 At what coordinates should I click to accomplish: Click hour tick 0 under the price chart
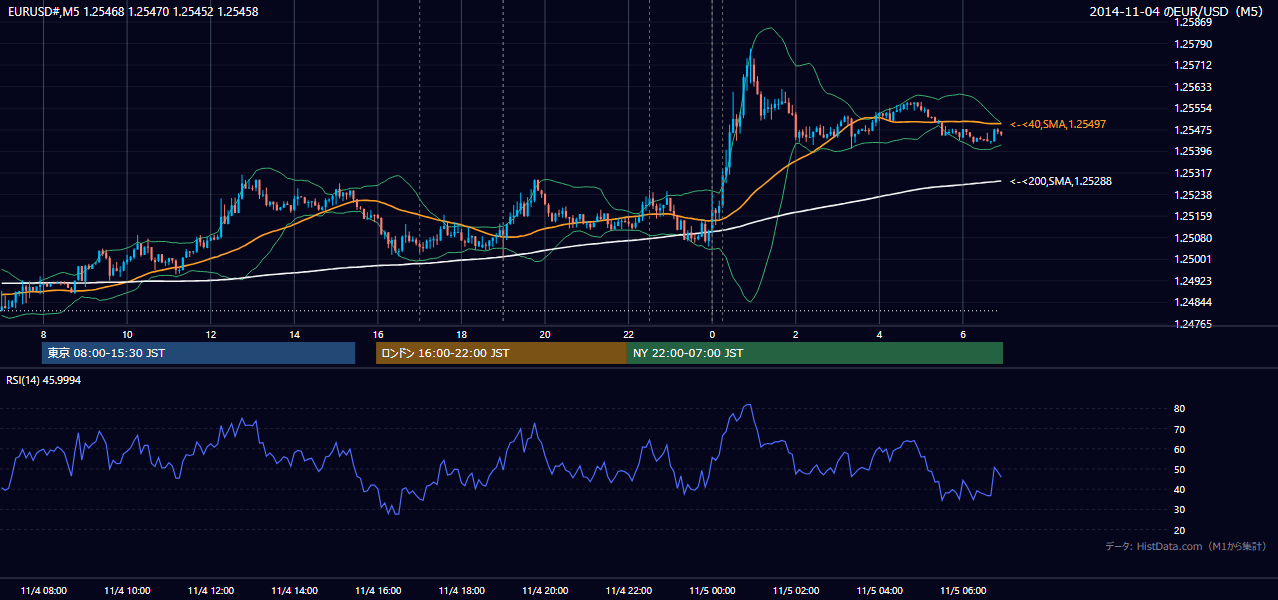712,334
